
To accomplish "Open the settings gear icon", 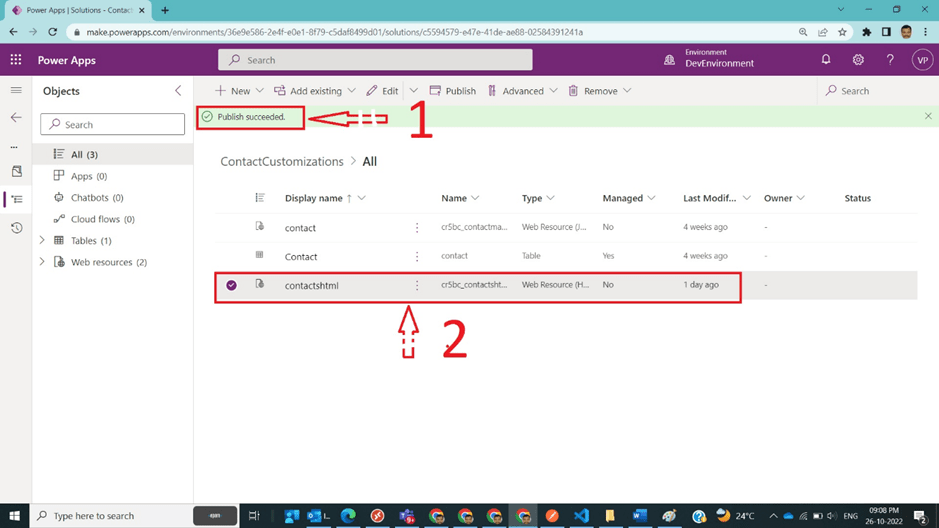I will [x=858, y=60].
